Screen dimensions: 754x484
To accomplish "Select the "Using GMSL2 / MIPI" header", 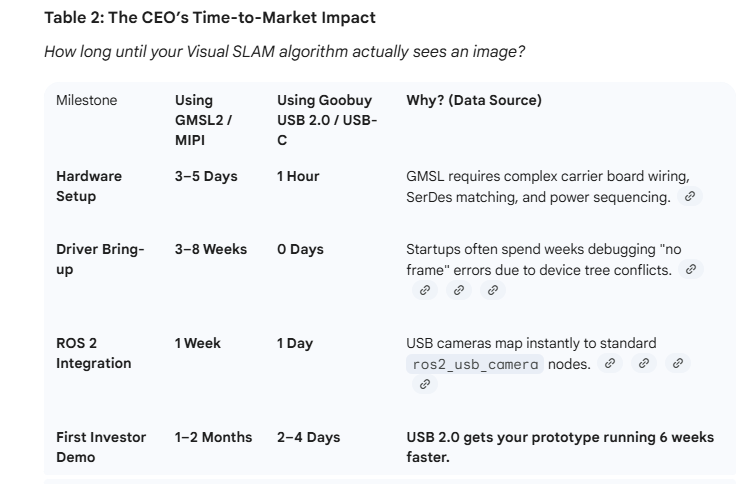I will pos(203,120).
